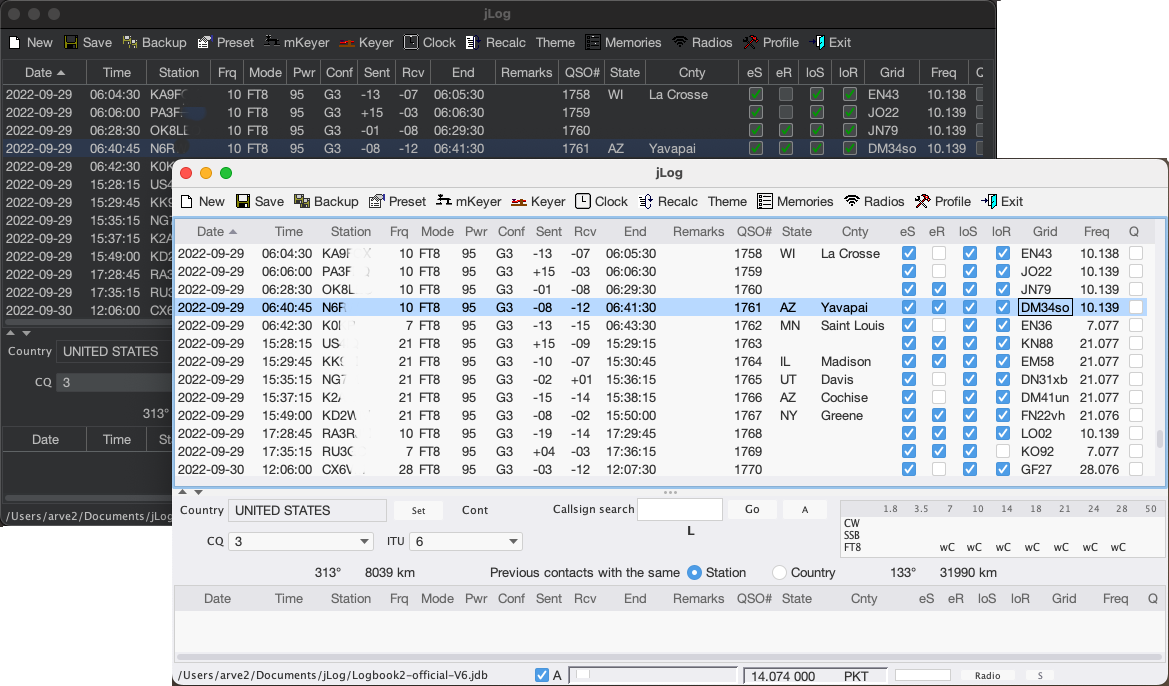Open Radios in the front light window
1169x686 pixels.
click(x=874, y=201)
